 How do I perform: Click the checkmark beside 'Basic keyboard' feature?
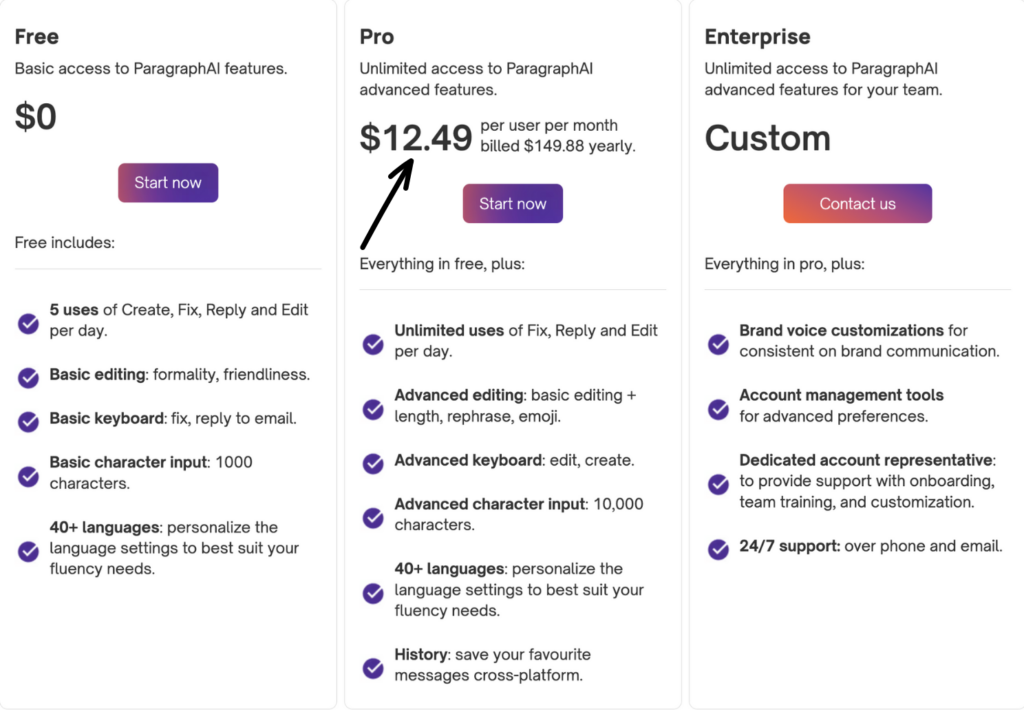click(28, 418)
